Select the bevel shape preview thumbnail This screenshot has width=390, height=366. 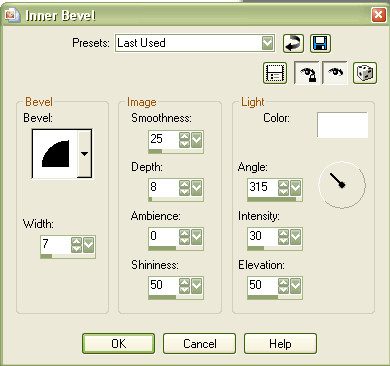click(x=55, y=154)
